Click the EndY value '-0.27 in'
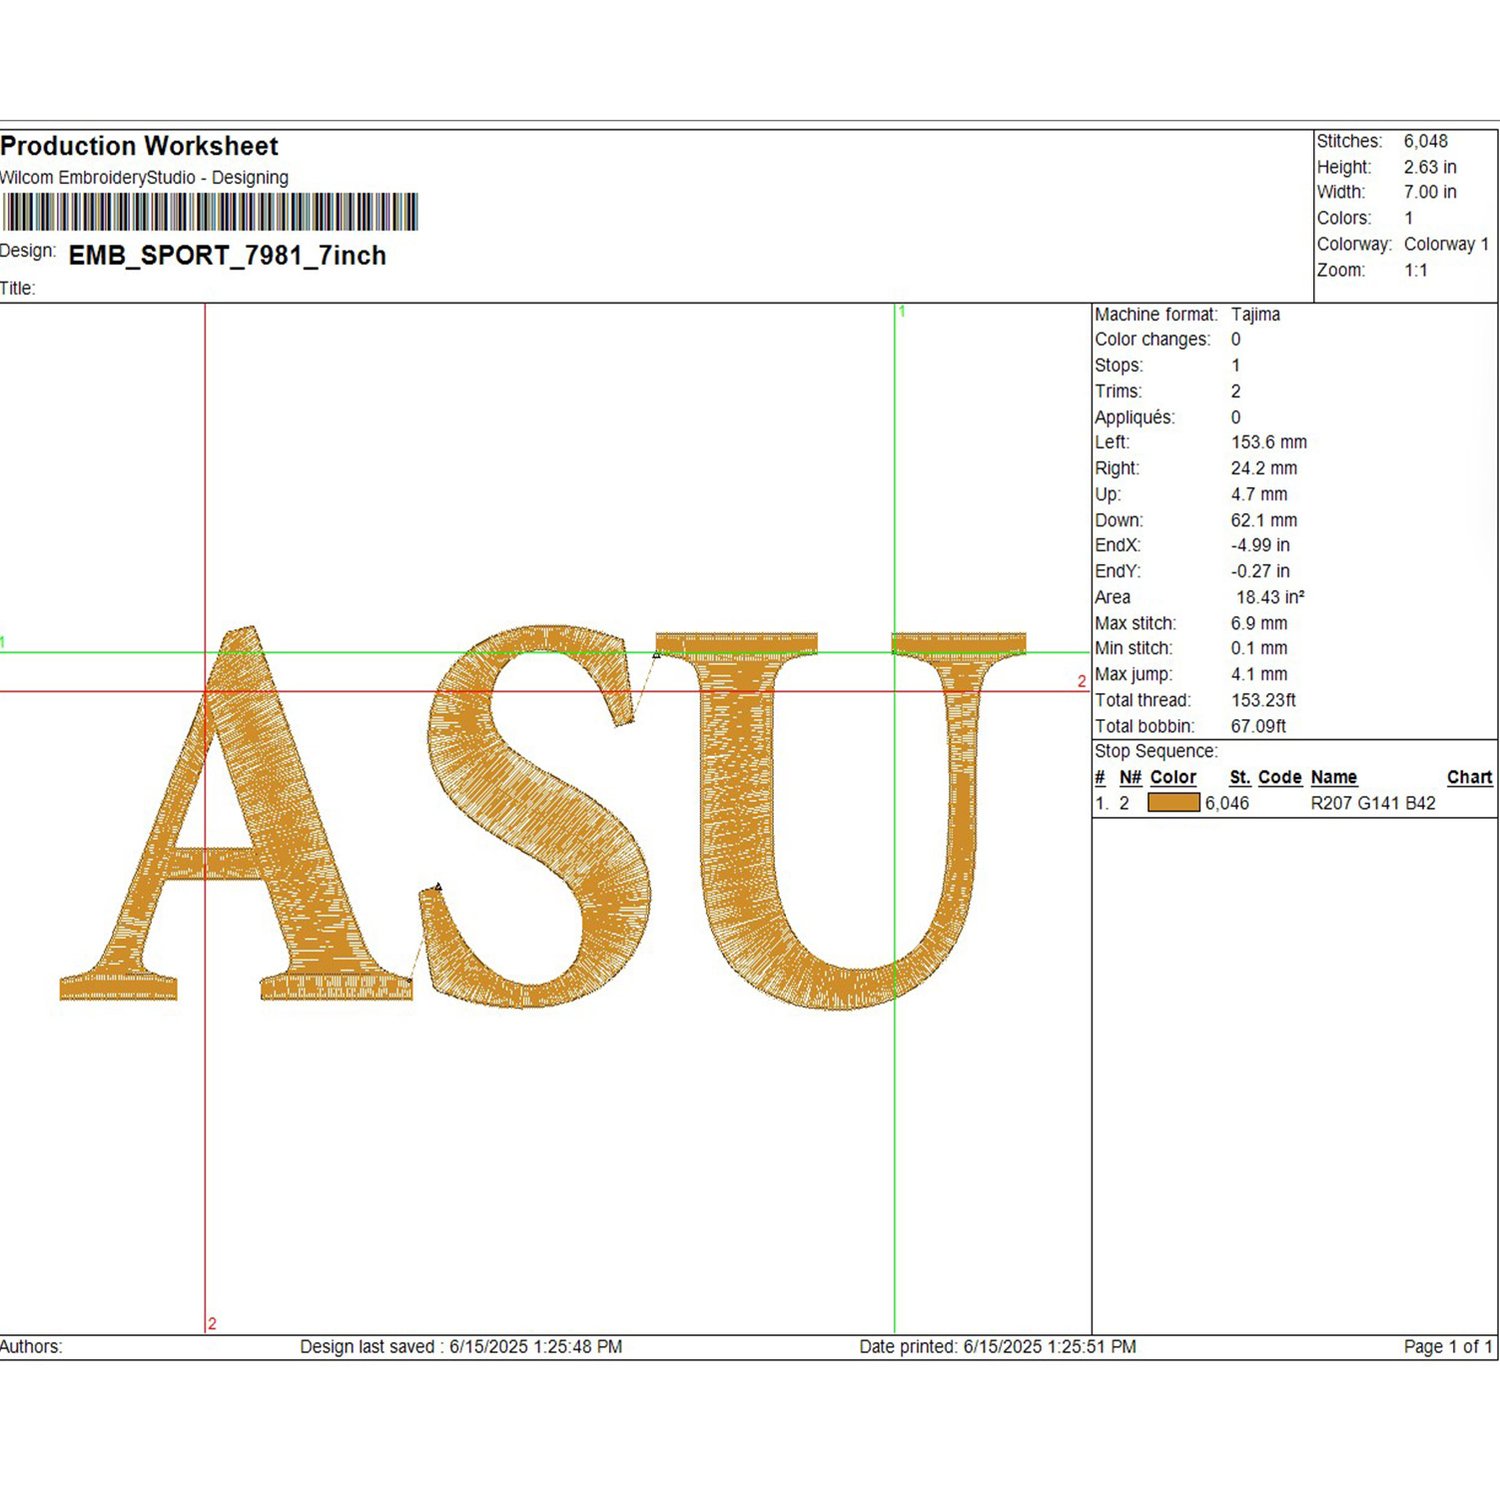This screenshot has width=1500, height=1495. 1260,571
